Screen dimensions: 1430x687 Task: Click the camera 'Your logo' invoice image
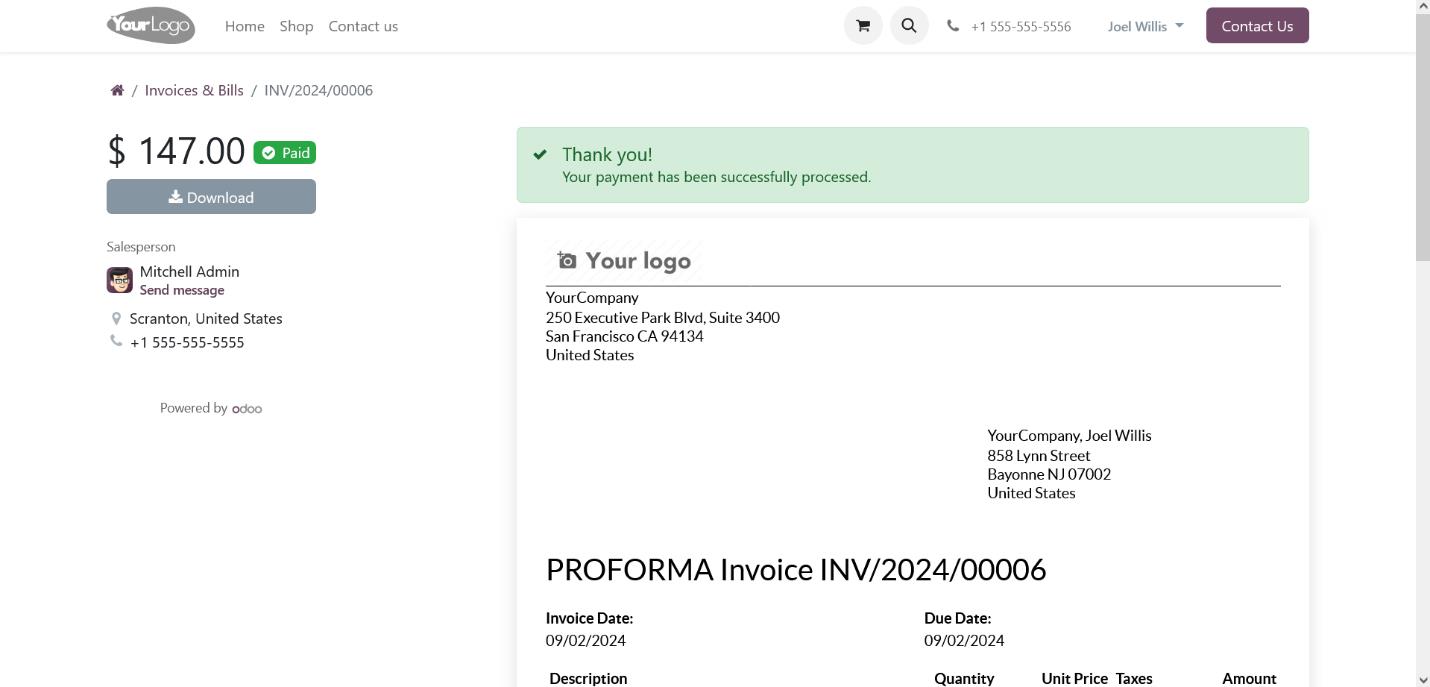(x=624, y=261)
